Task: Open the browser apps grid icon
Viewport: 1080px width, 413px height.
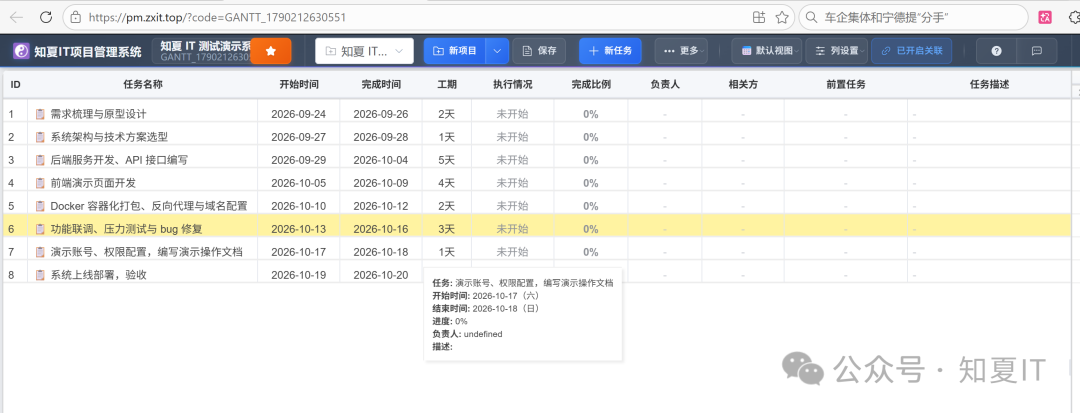Action: 758,17
